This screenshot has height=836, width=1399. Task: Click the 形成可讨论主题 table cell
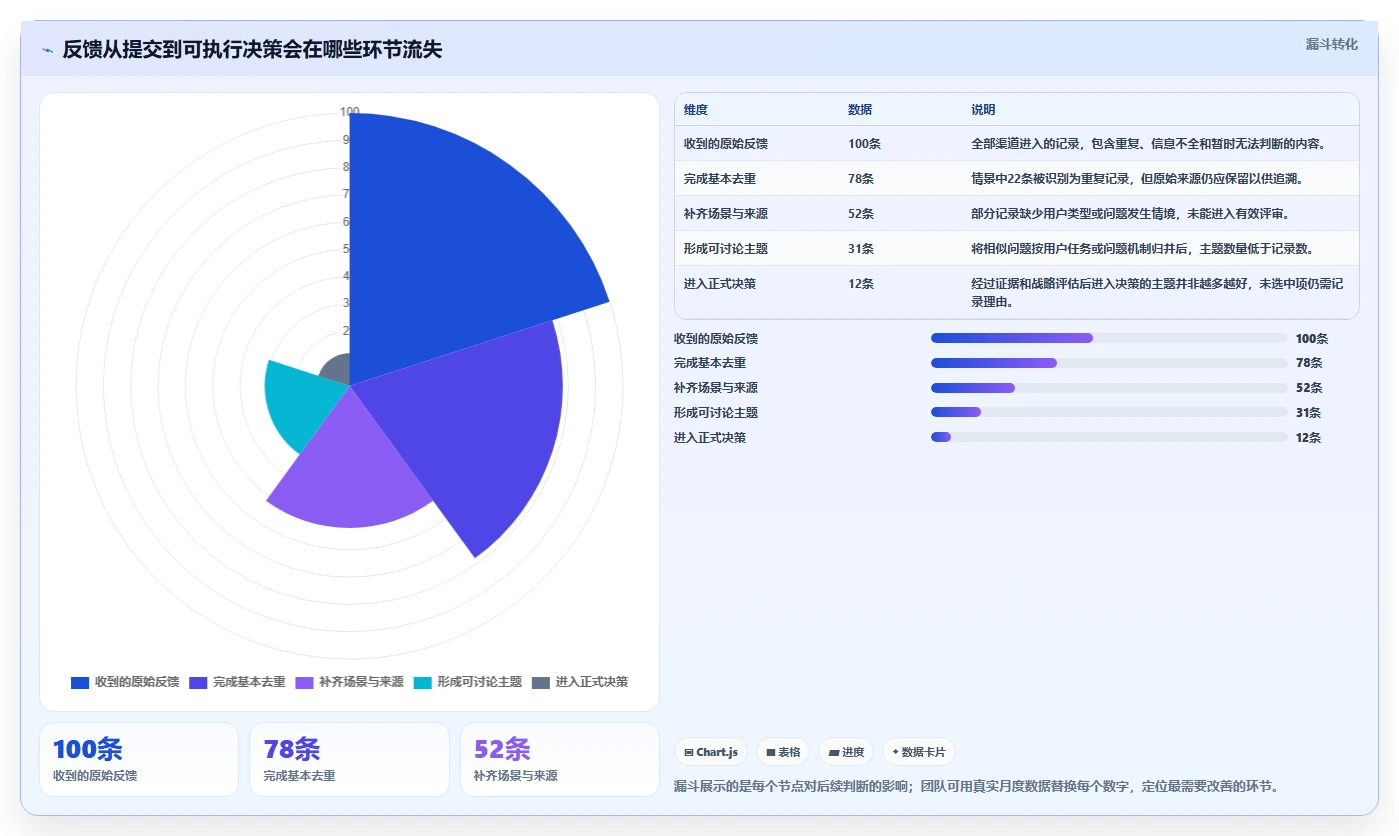coord(726,249)
